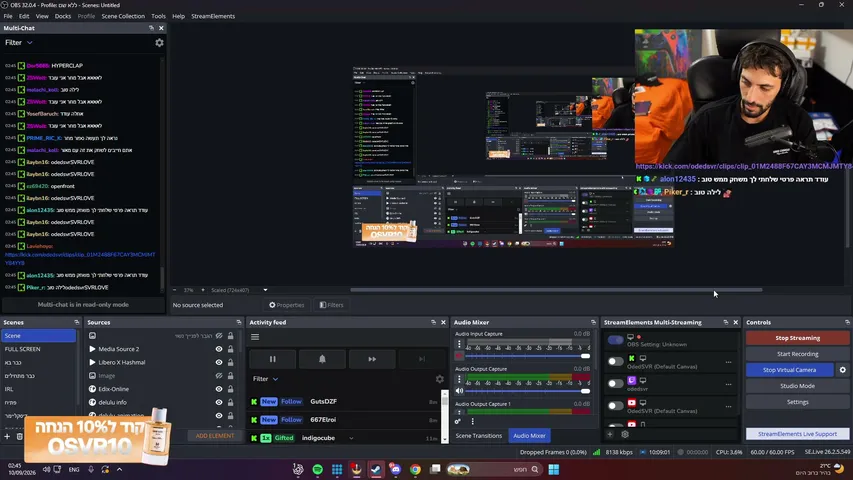Switch to Audio Mixer tab

tap(529, 436)
